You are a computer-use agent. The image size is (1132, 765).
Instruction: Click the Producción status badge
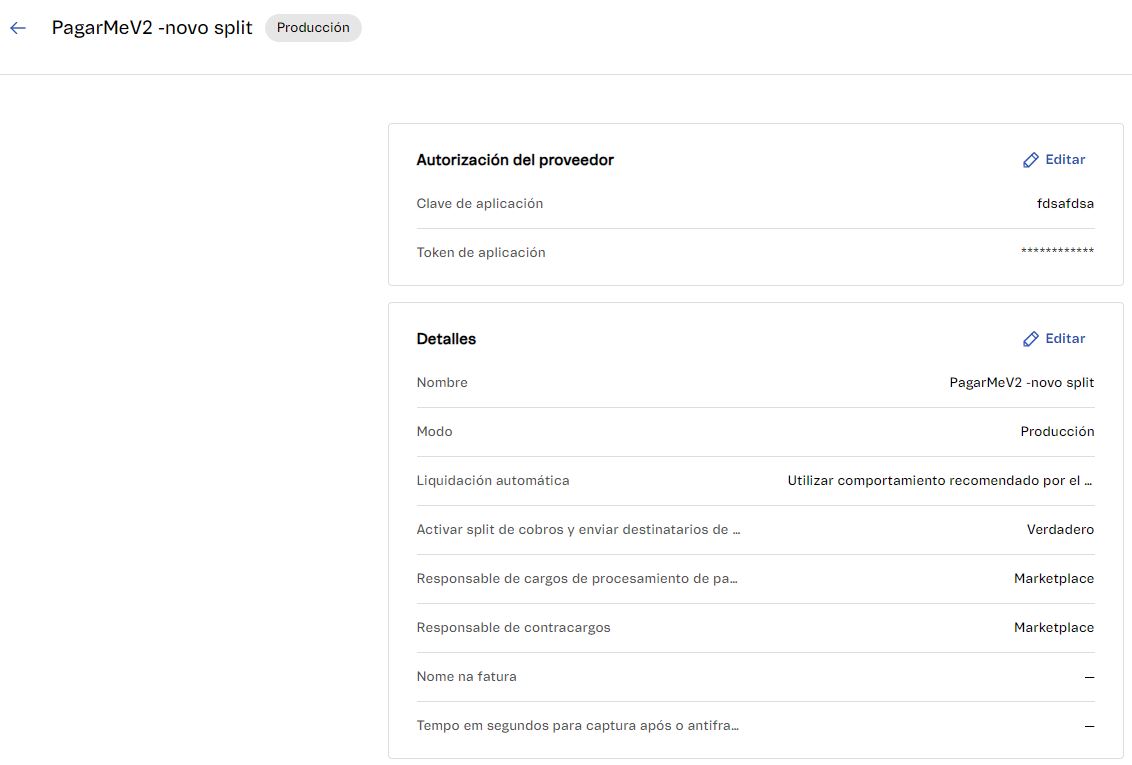click(313, 27)
